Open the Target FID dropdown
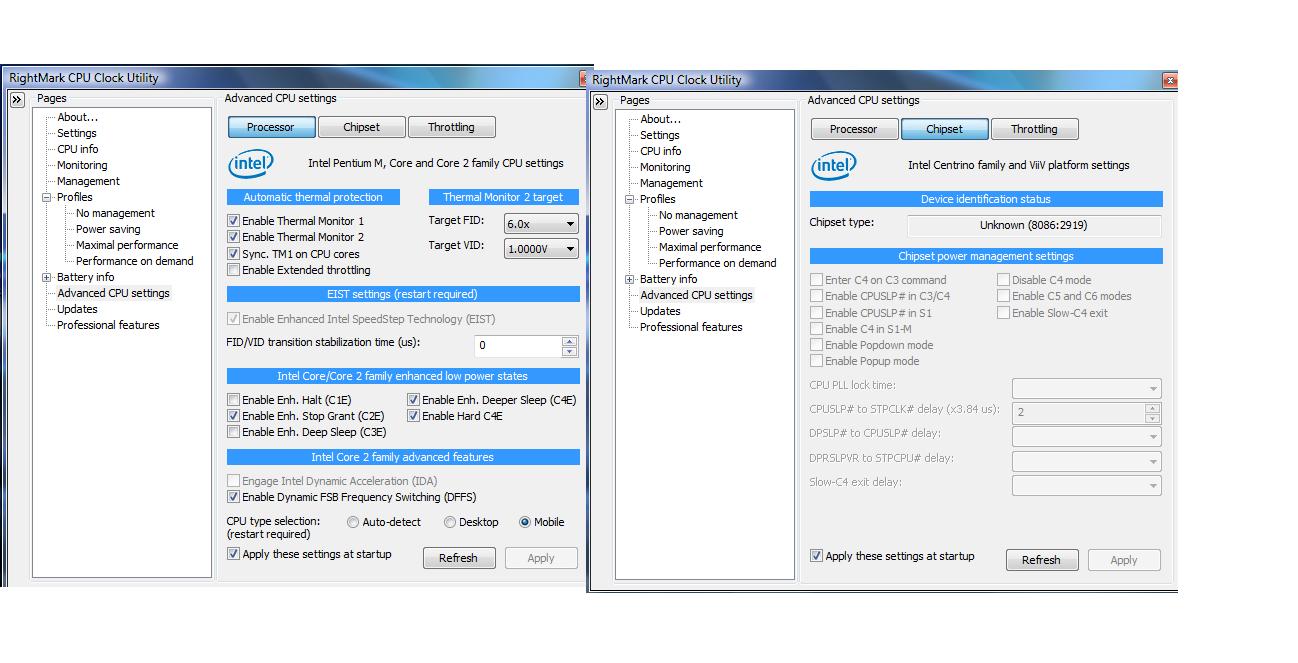 (x=541, y=224)
